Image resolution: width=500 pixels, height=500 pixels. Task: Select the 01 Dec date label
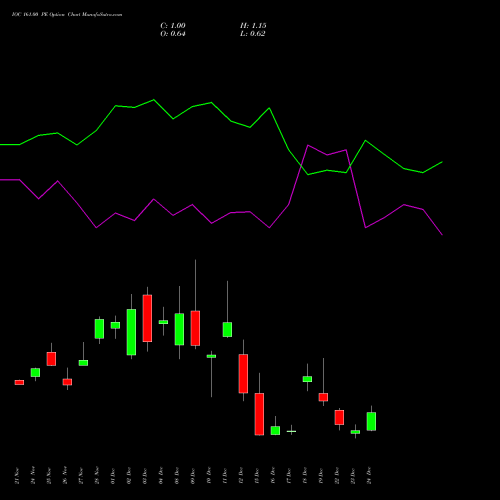click(x=113, y=476)
